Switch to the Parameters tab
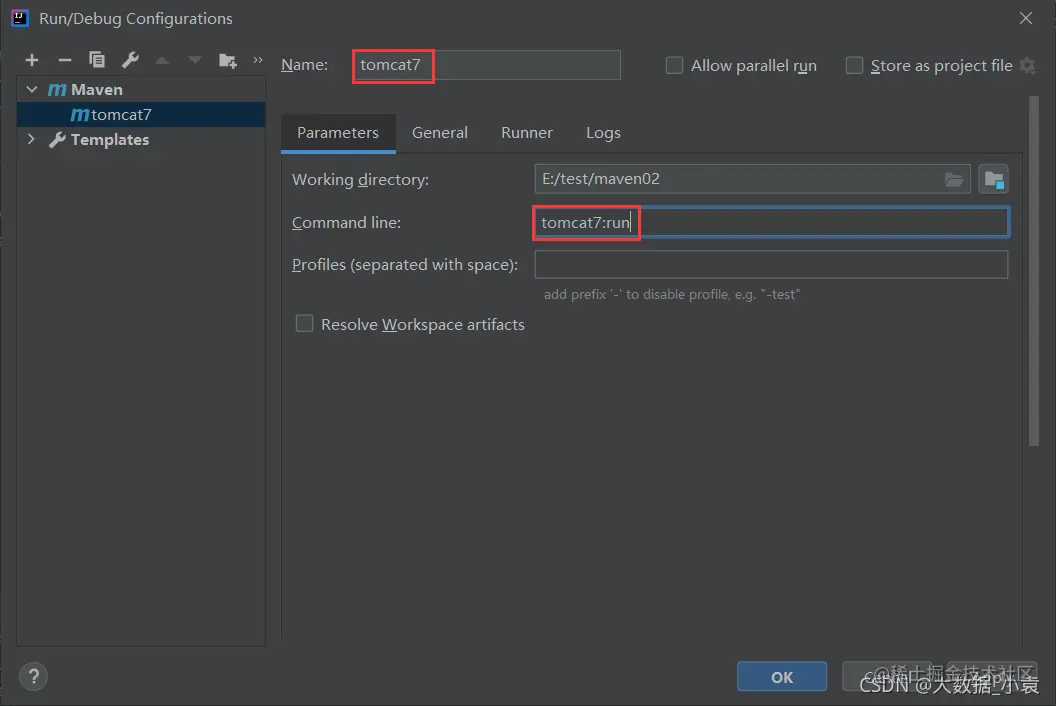The width and height of the screenshot is (1056, 706). [338, 133]
